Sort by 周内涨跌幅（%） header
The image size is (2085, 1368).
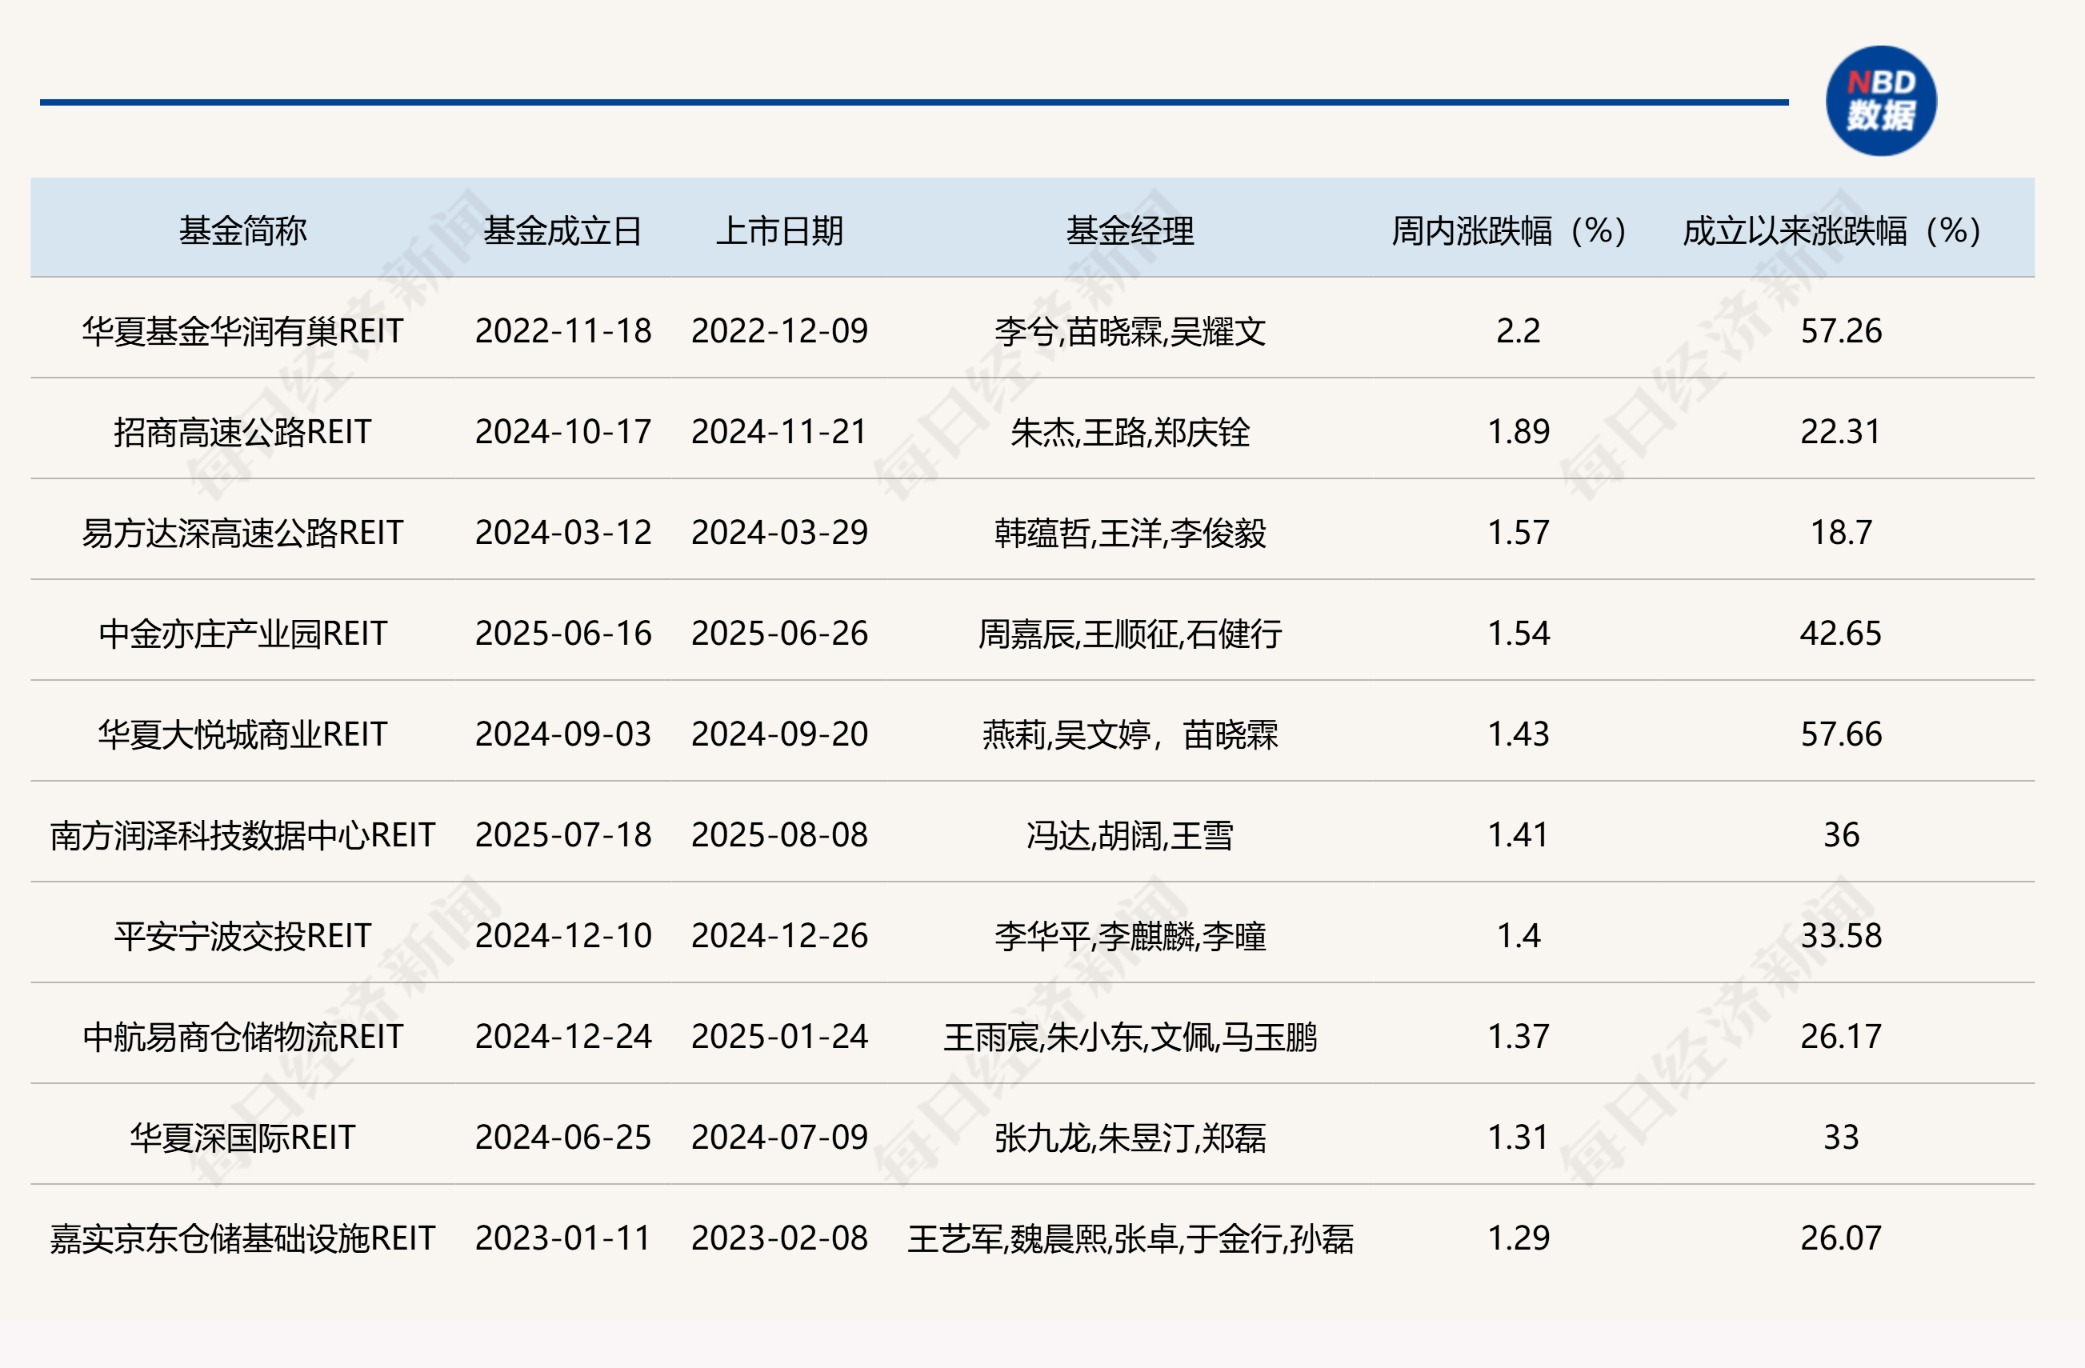point(1509,231)
